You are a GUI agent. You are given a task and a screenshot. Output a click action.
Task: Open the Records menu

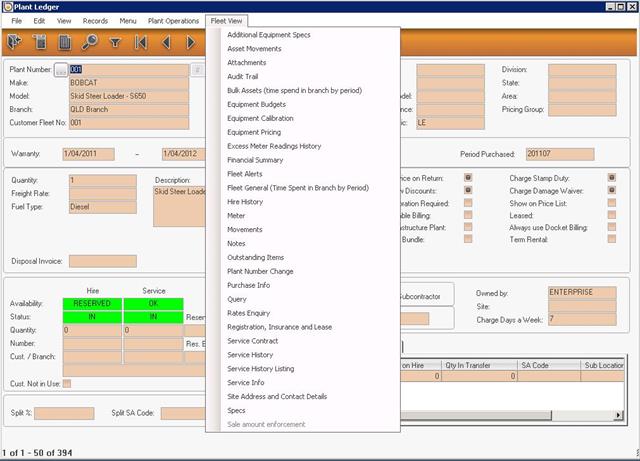click(x=95, y=20)
